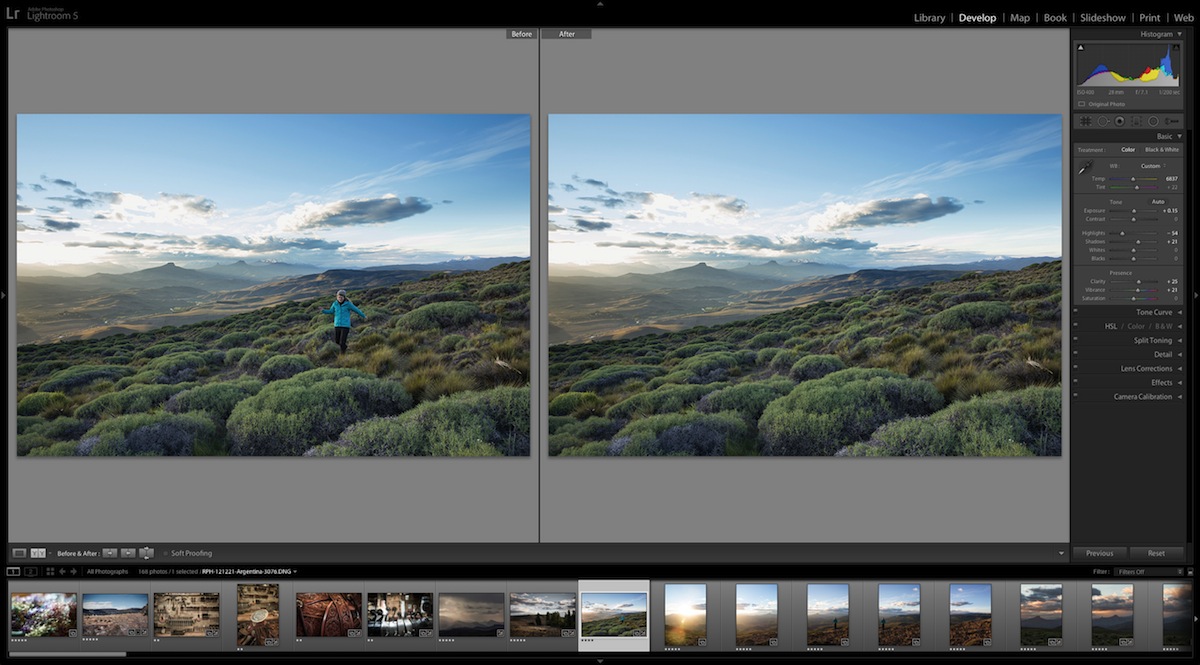This screenshot has width=1200, height=665.
Task: Open toolbar content menu triangle
Action: click(x=1062, y=553)
